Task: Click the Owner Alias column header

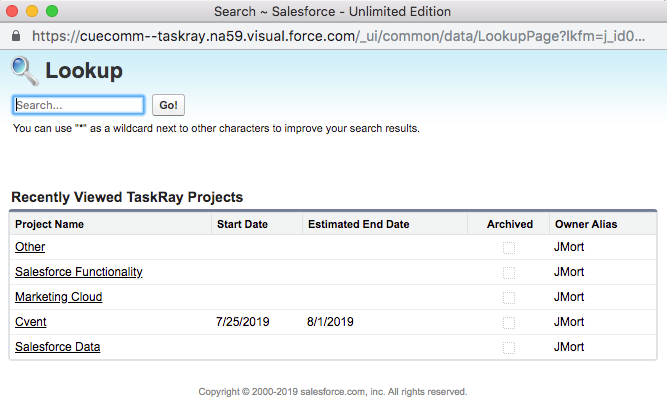Action: (x=586, y=224)
